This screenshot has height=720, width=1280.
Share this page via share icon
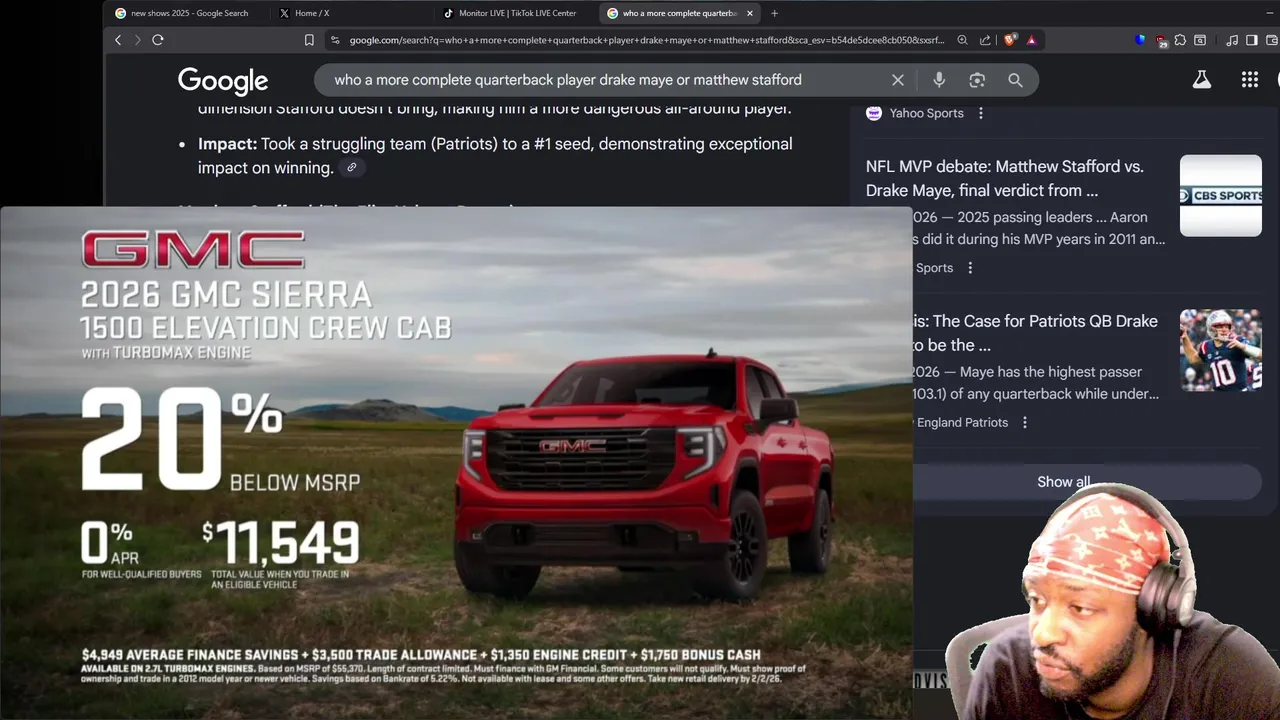(x=985, y=40)
